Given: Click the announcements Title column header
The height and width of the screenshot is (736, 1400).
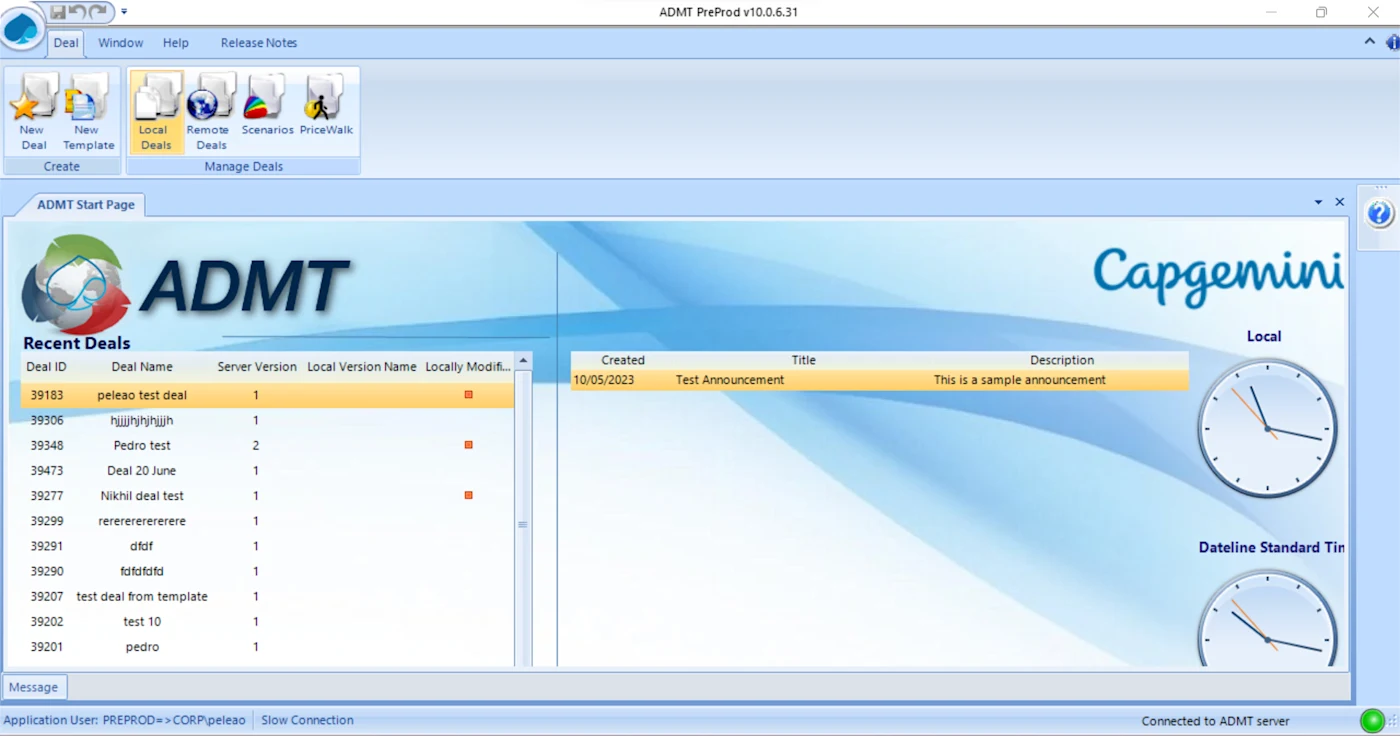Looking at the screenshot, I should pyautogui.click(x=804, y=360).
